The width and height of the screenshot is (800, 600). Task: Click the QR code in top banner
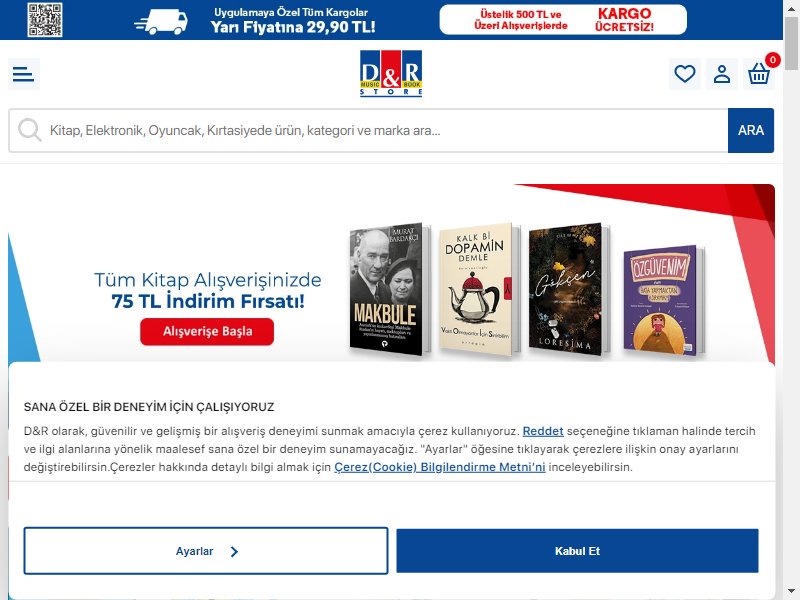tap(45, 20)
